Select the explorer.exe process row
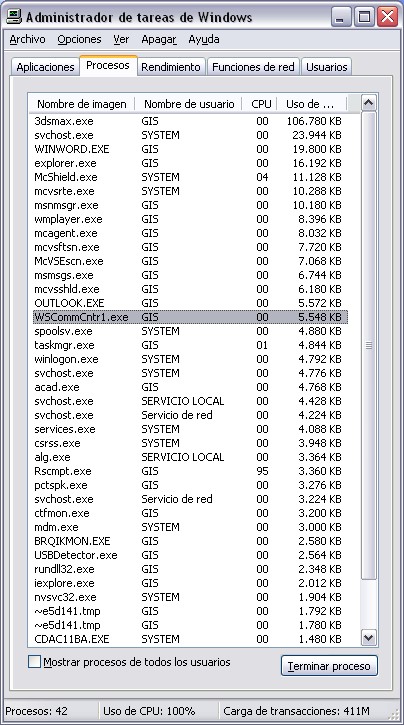This screenshot has height=725, width=404. (190, 163)
